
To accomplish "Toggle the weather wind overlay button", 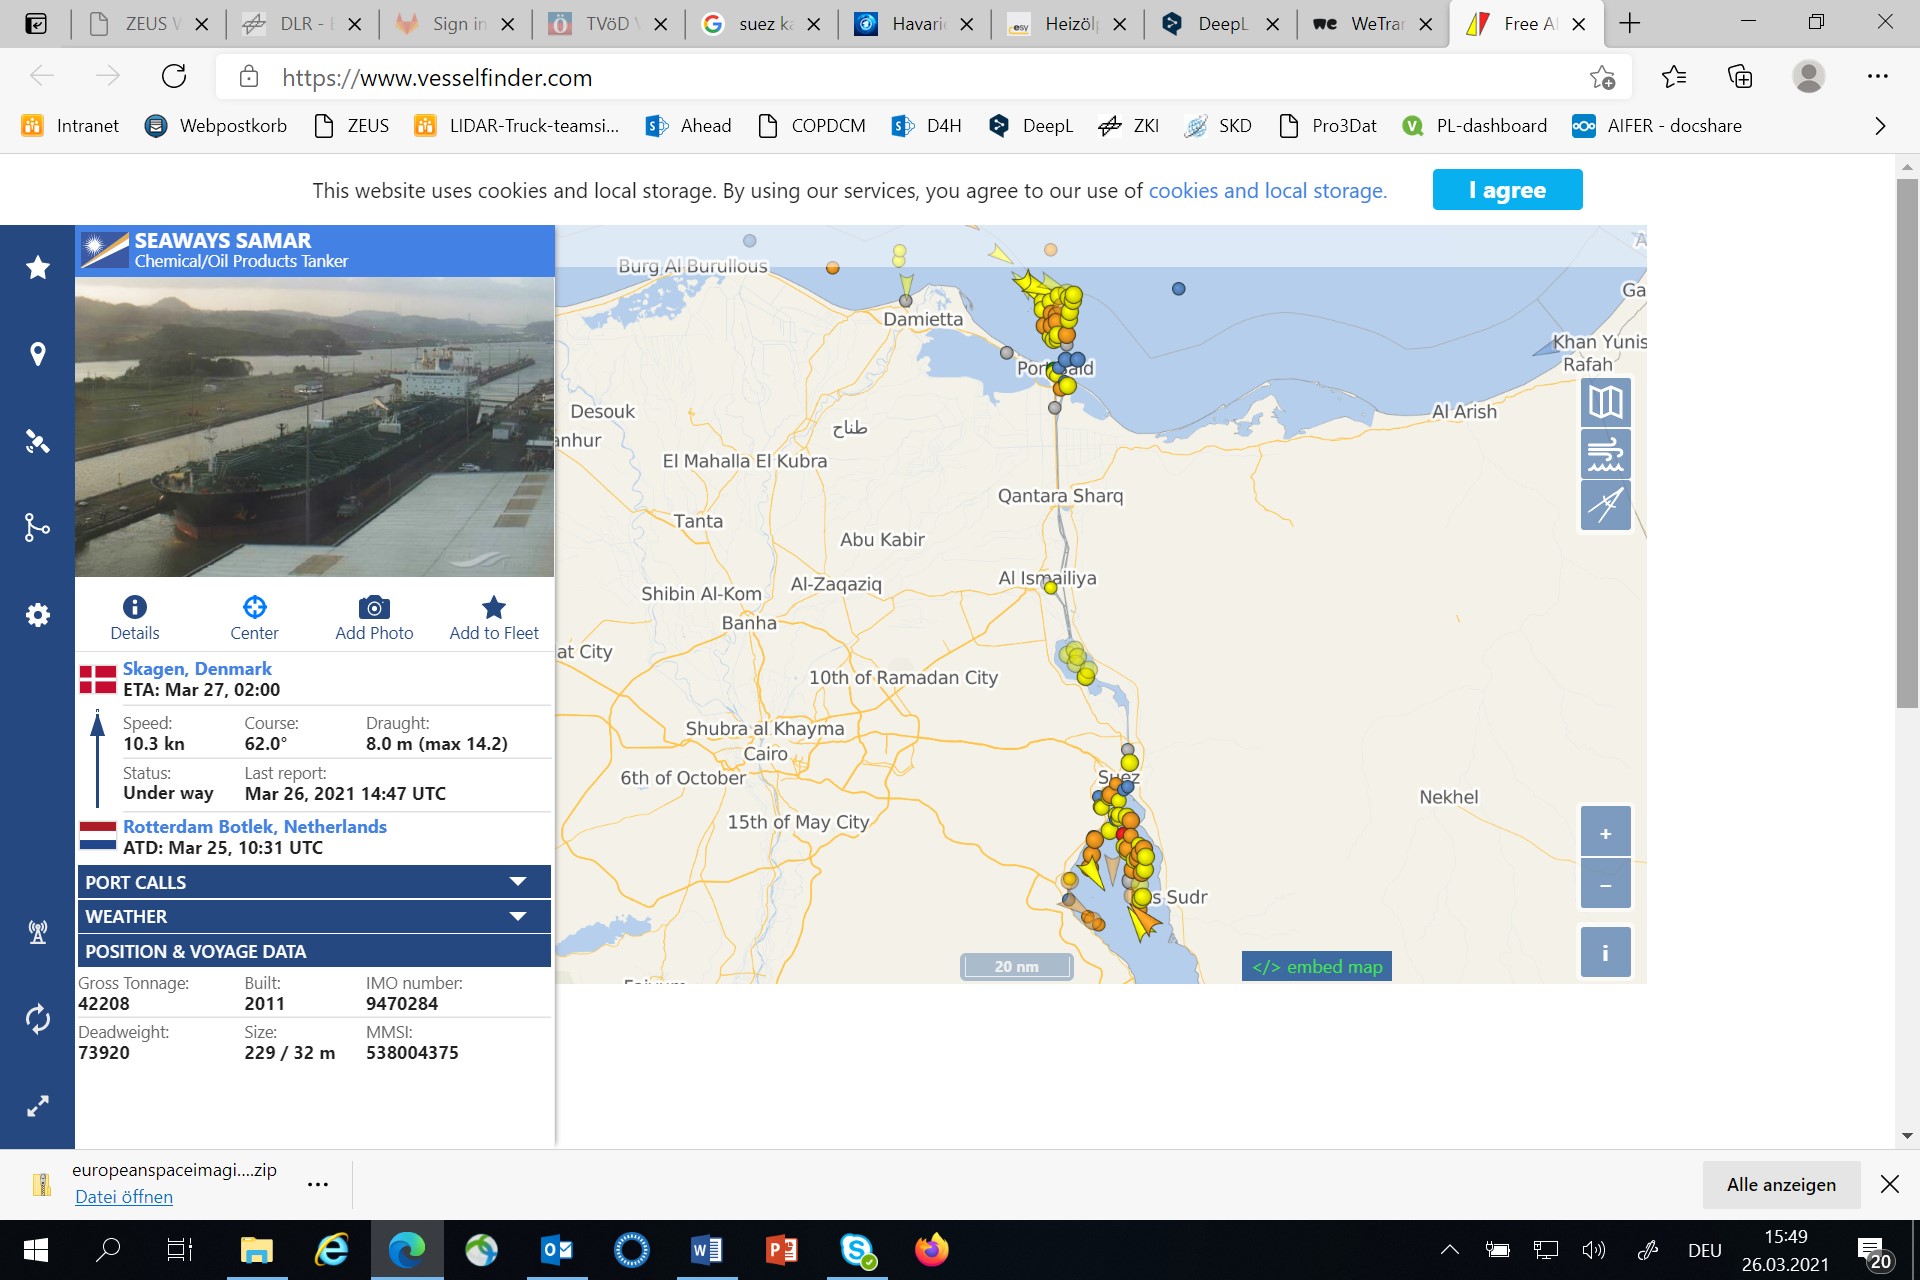I will pyautogui.click(x=1606, y=454).
